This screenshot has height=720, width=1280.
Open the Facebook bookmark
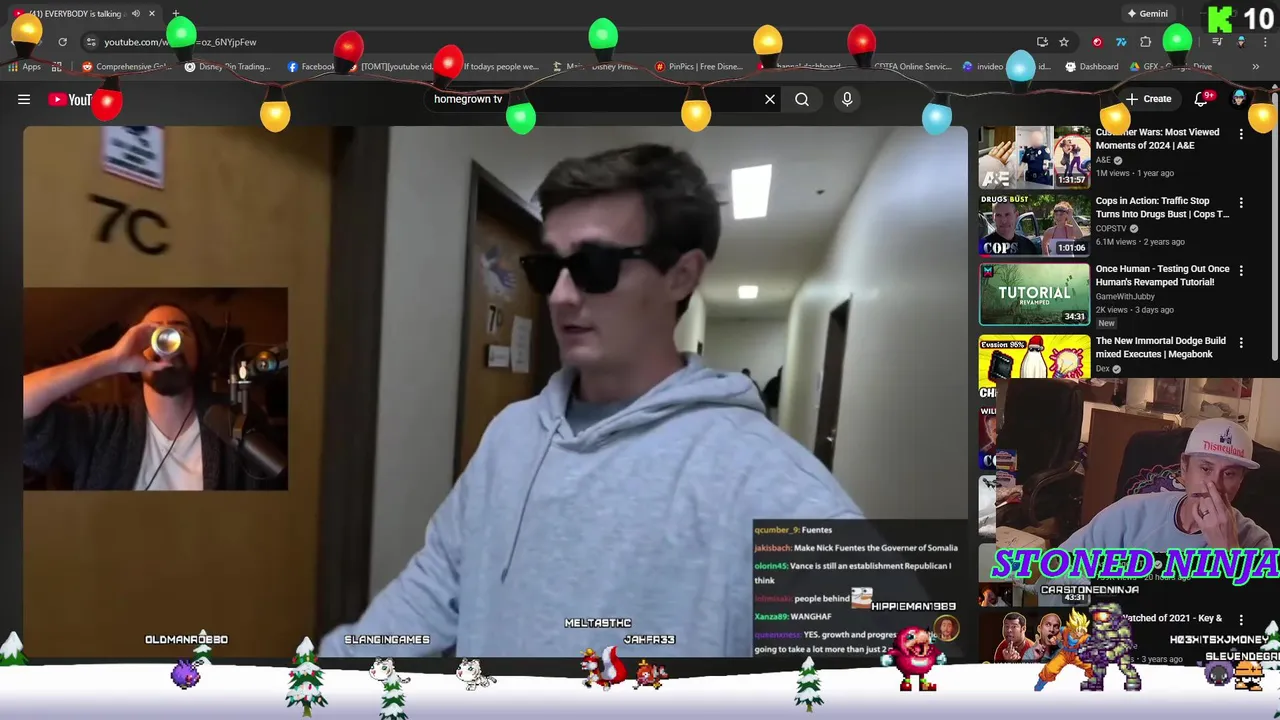click(312, 67)
